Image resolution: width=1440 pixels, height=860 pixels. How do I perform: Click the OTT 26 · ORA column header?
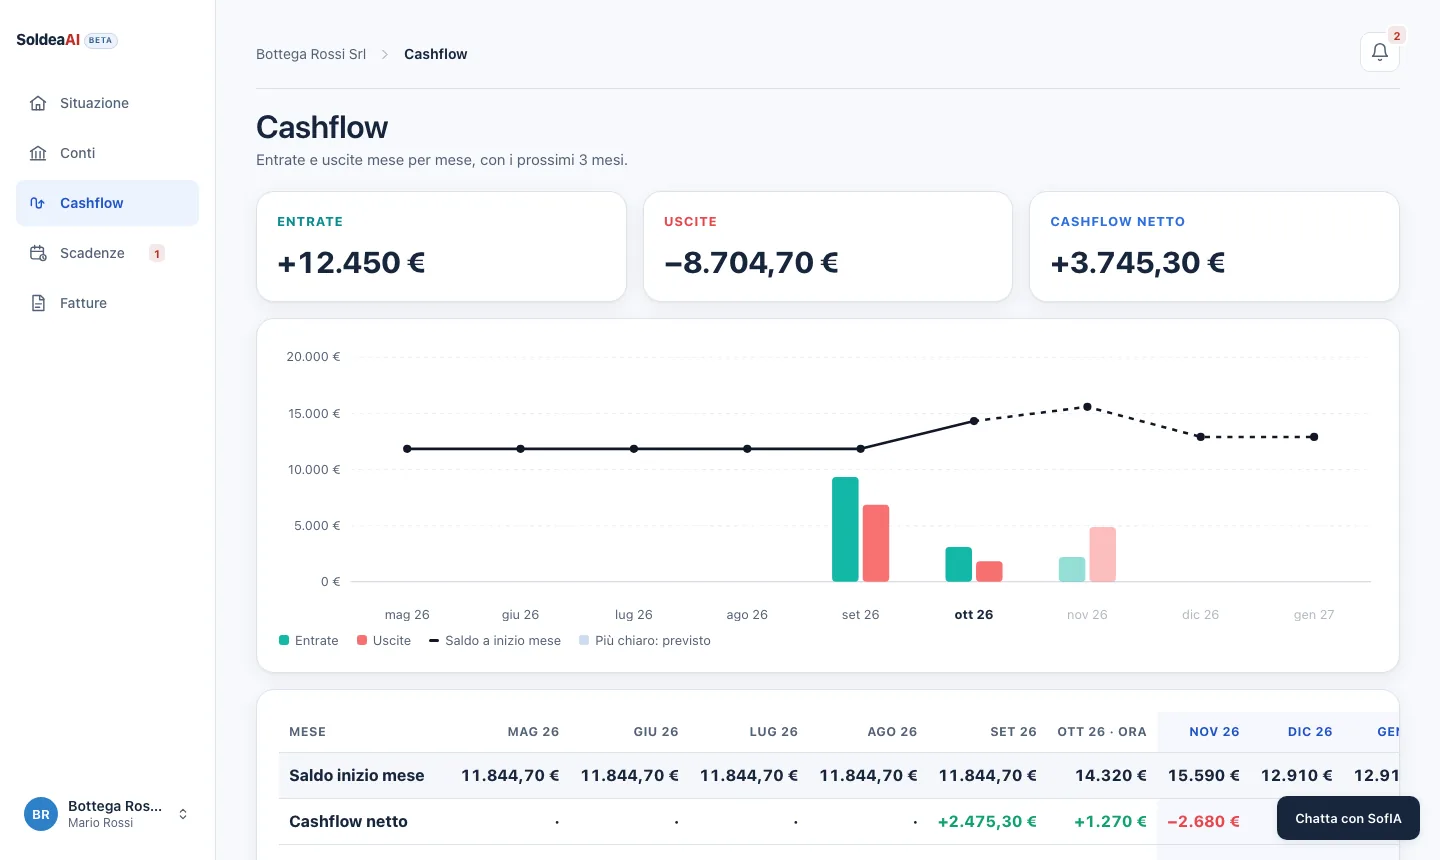coord(1102,731)
